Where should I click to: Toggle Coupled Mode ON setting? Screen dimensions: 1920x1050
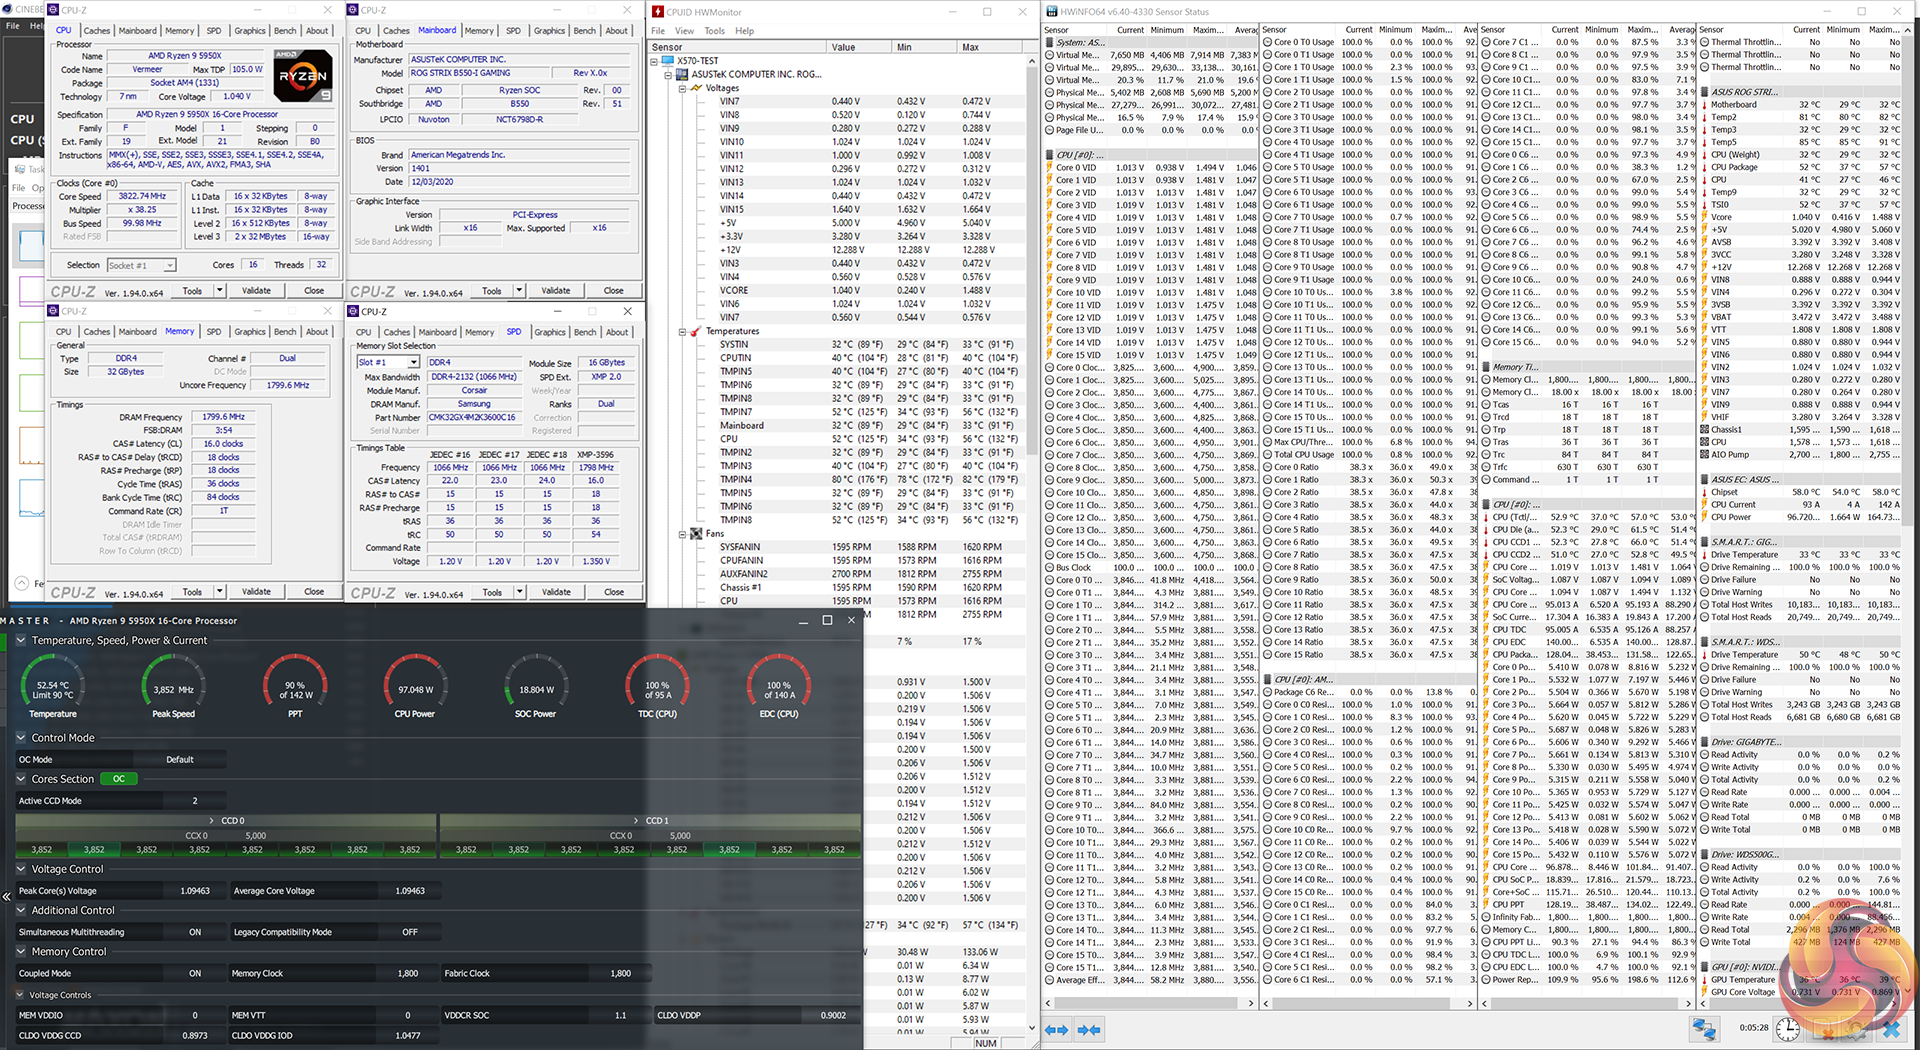195,973
